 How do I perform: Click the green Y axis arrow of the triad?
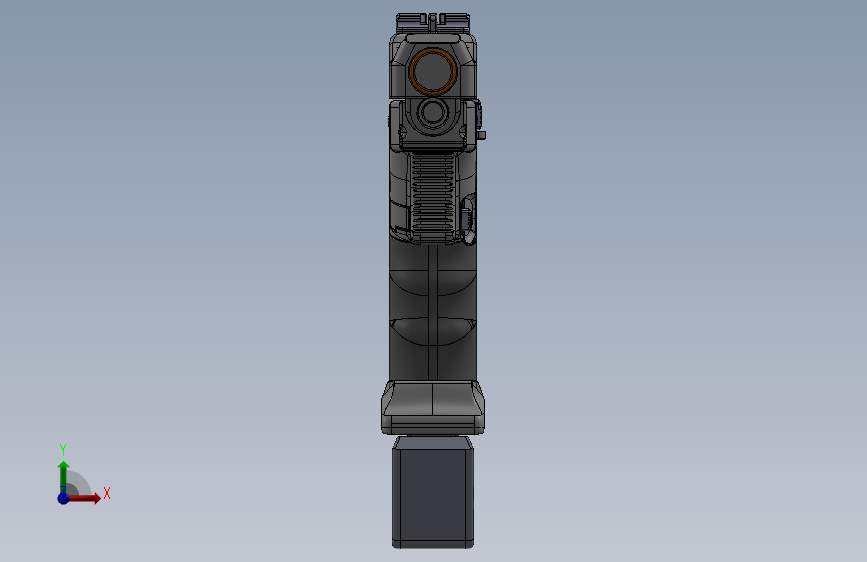(x=64, y=477)
